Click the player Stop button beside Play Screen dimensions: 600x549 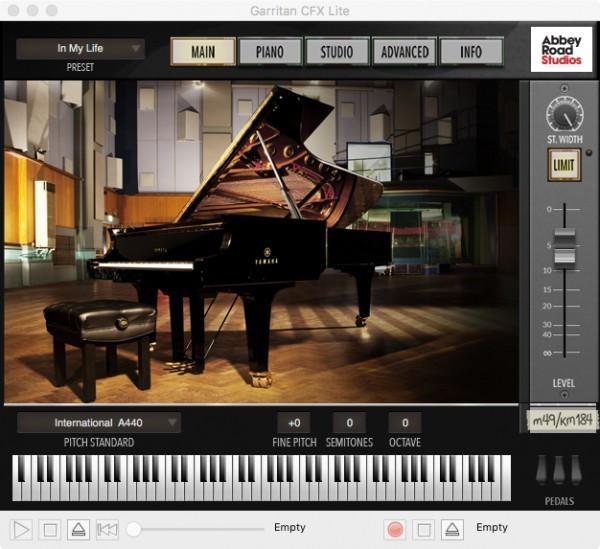[50, 530]
